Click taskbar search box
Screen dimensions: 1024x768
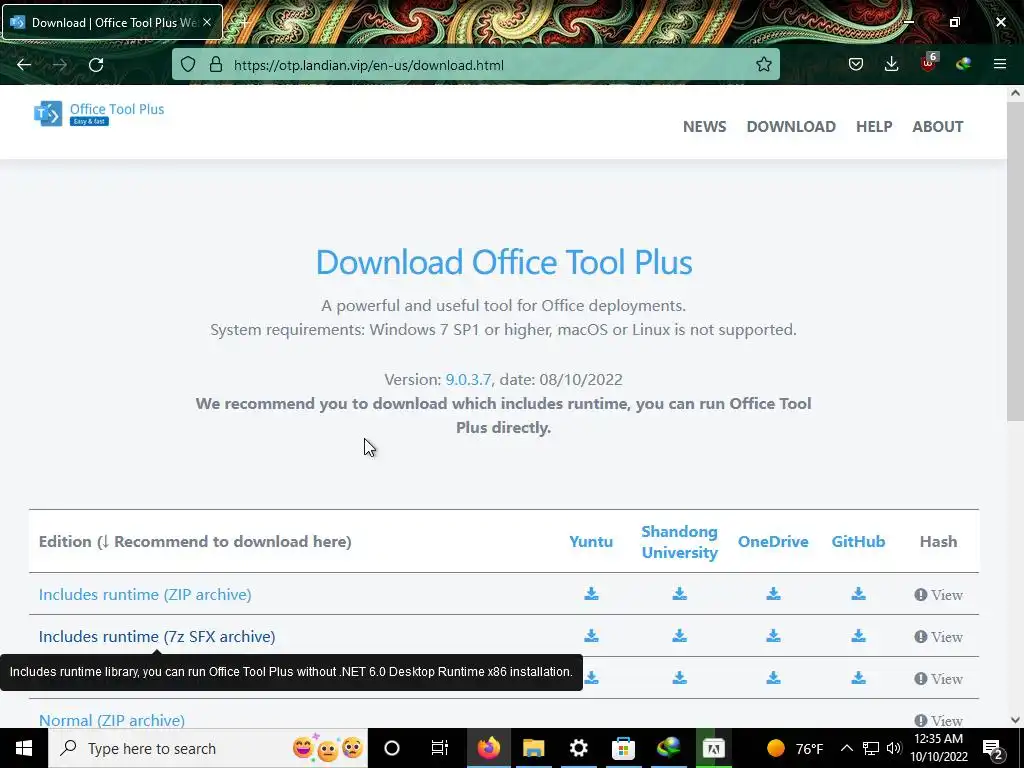(208, 748)
